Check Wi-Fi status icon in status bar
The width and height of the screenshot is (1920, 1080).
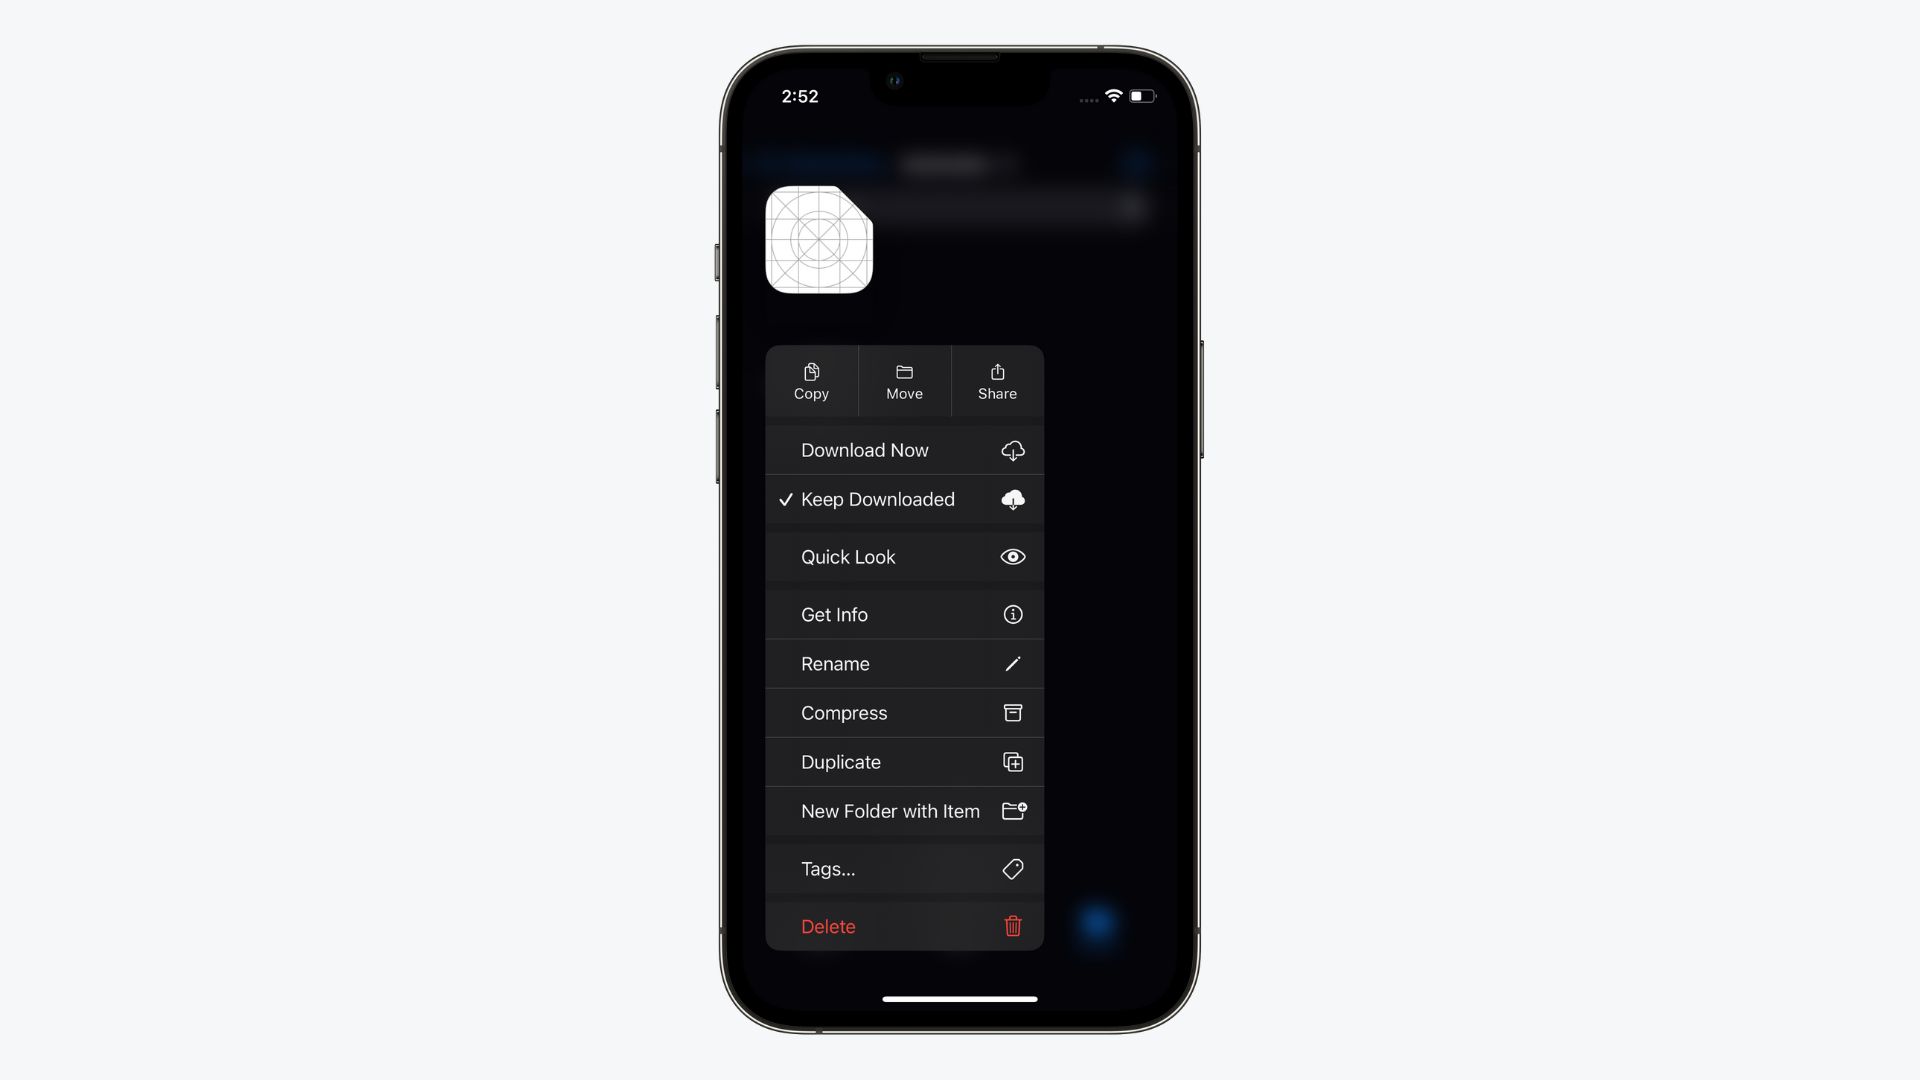click(x=1112, y=96)
